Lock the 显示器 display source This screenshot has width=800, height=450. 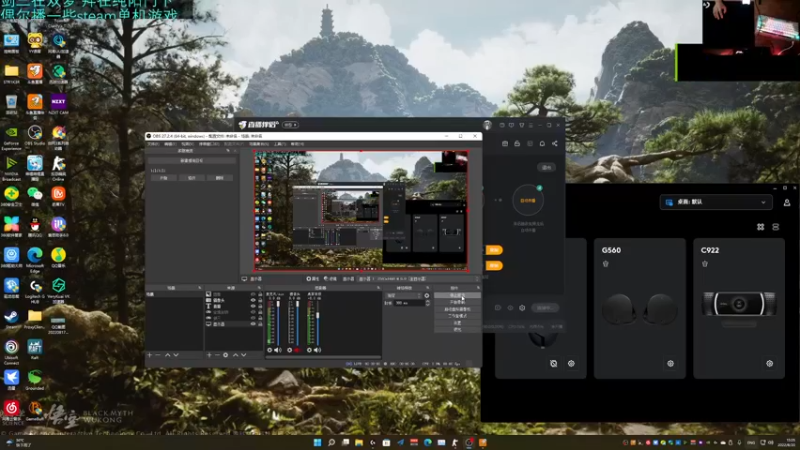tap(260, 324)
